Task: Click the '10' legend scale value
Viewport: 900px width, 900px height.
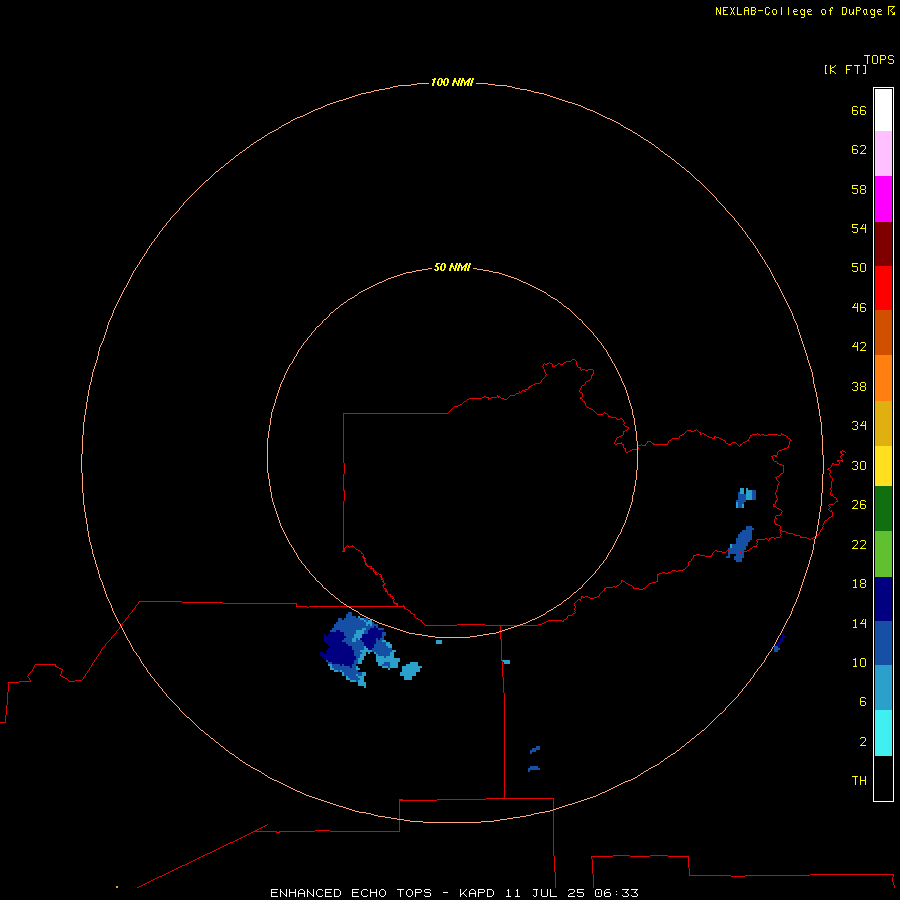Action: click(859, 663)
